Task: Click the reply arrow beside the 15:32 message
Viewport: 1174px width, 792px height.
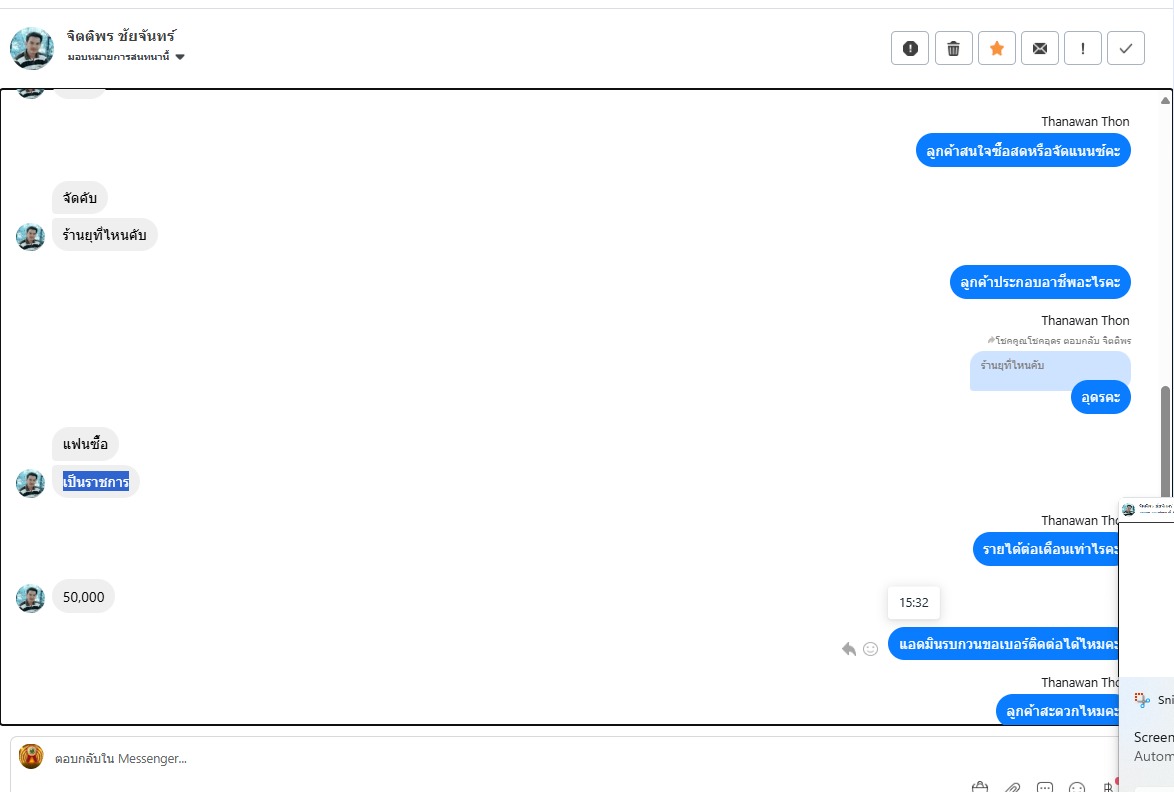Action: 849,649
